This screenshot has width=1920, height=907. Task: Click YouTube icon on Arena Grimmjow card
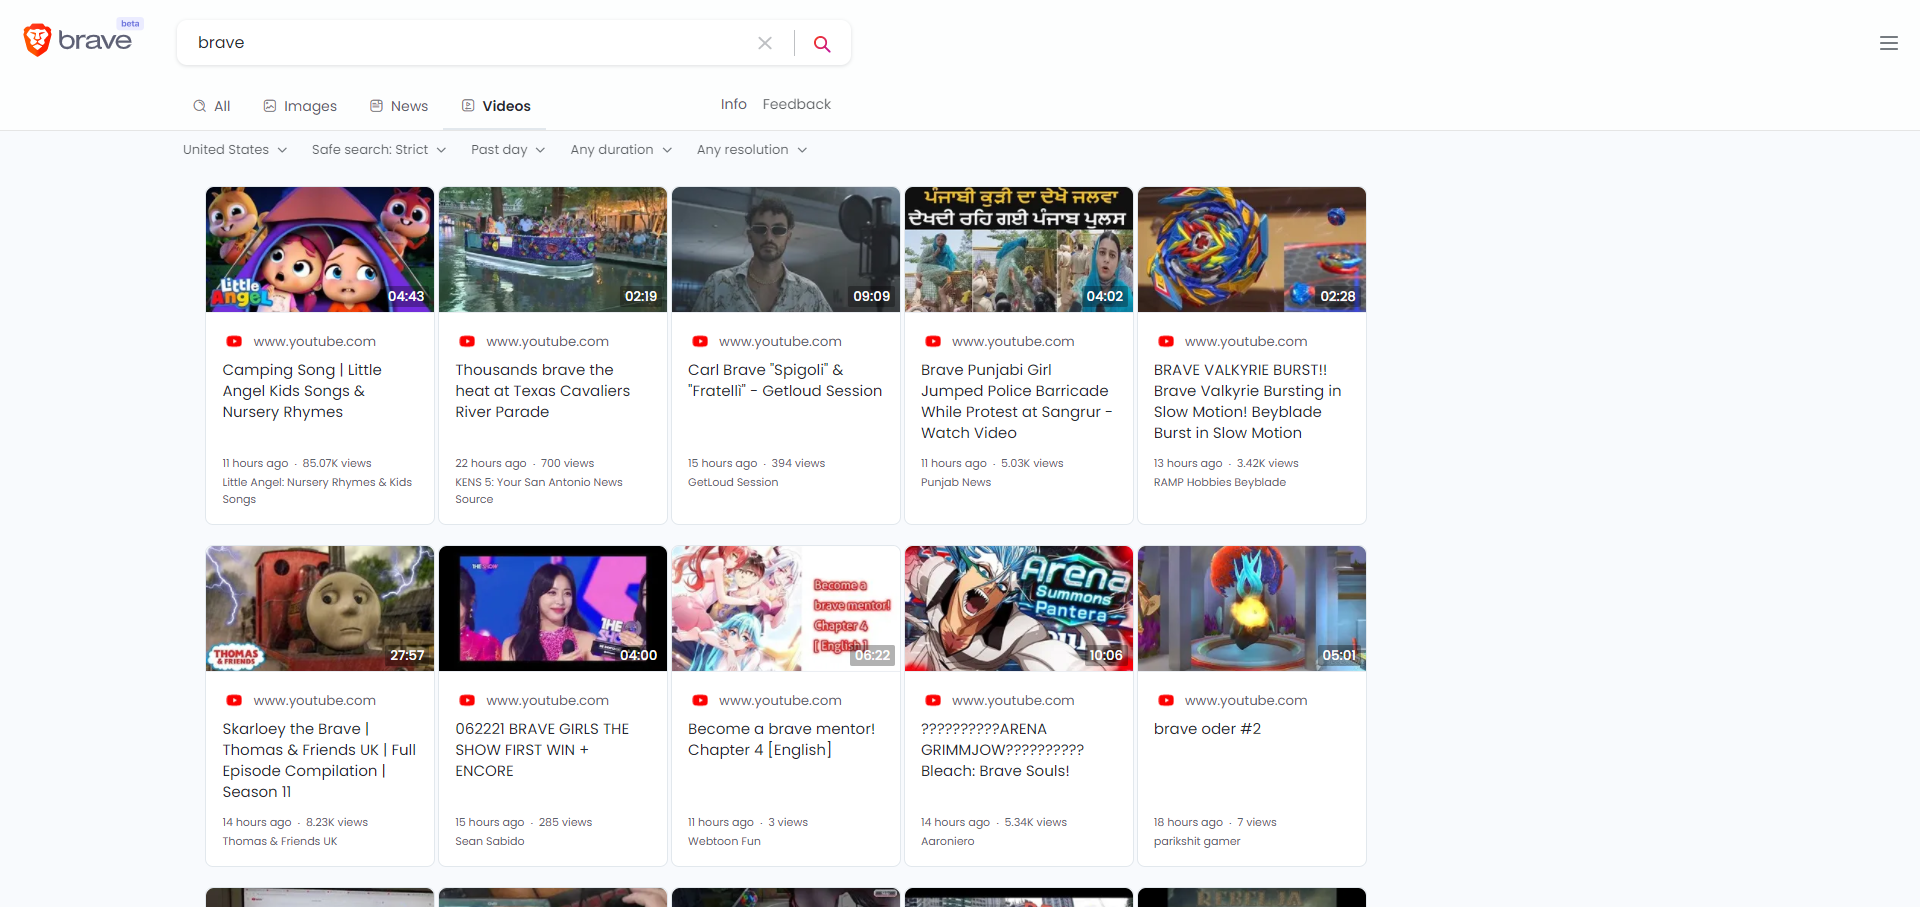click(x=933, y=700)
